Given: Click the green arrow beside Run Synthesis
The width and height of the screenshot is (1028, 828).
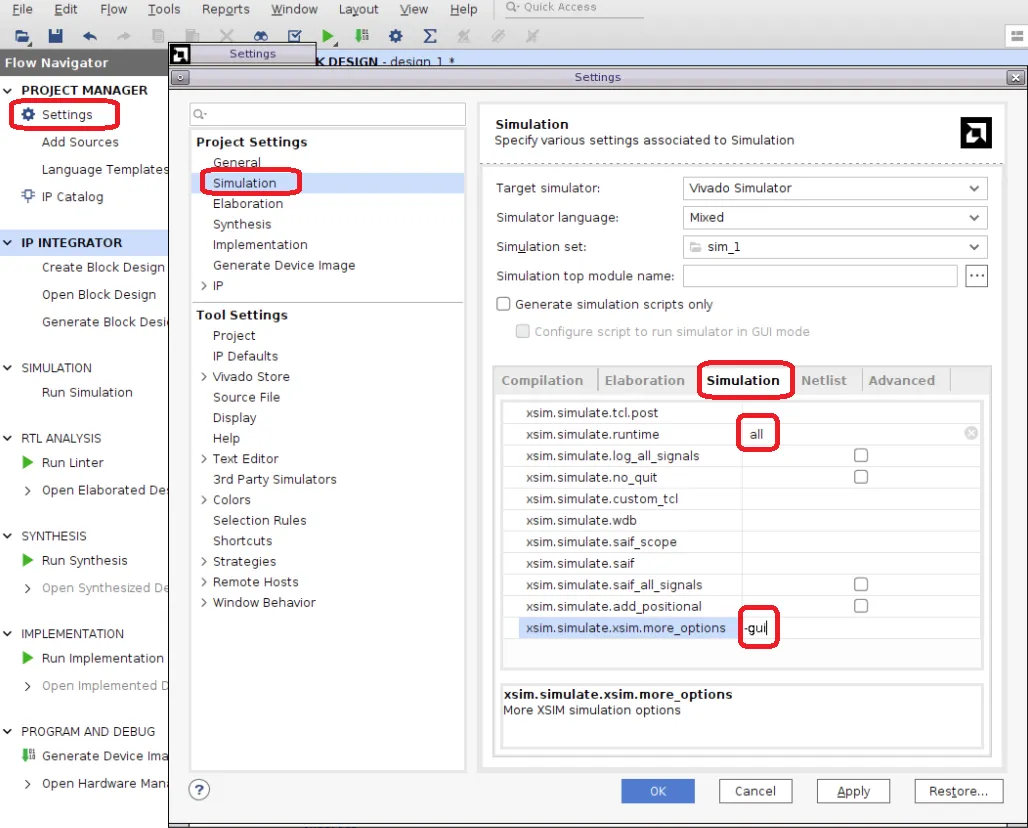Looking at the screenshot, I should click(28, 560).
